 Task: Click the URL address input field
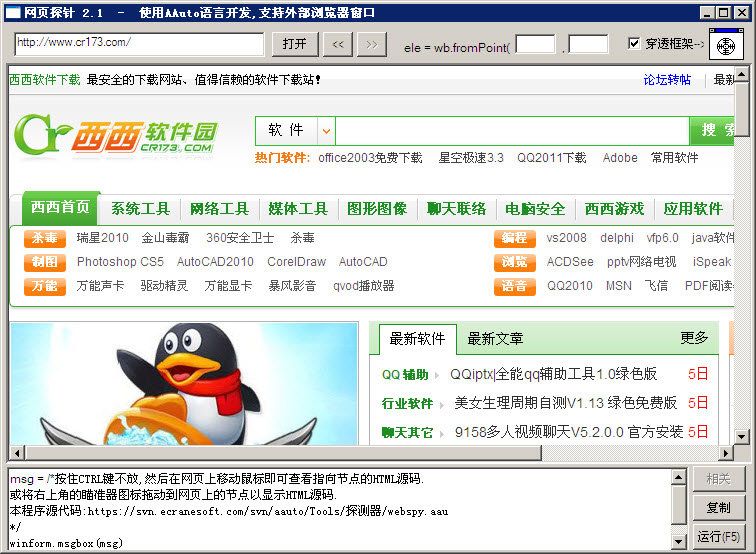pyautogui.click(x=139, y=44)
